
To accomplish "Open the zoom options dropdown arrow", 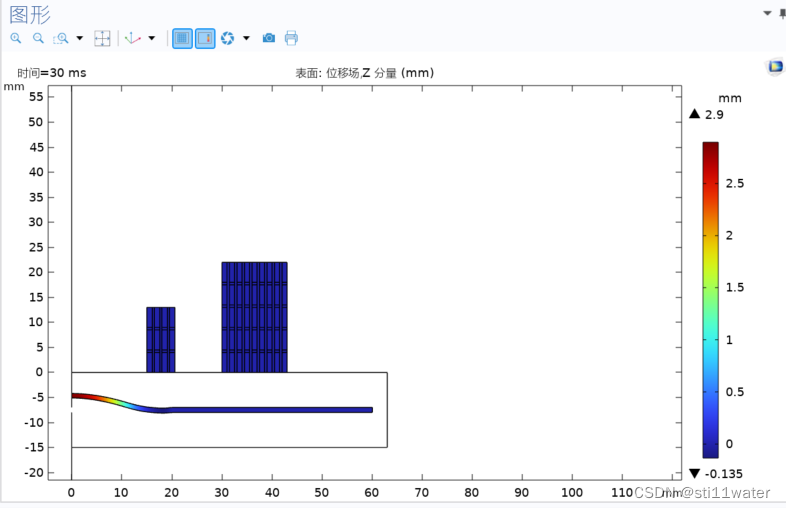I will 80,38.
